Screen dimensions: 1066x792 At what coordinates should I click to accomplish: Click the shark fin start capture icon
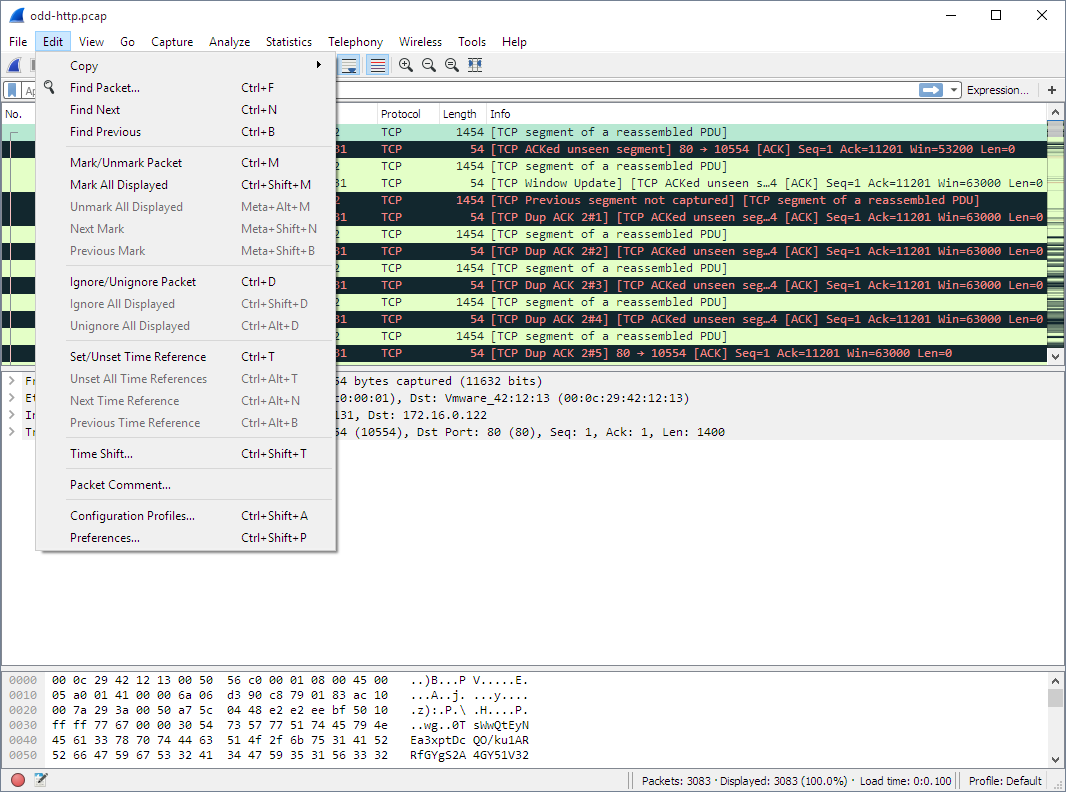click(x=14, y=65)
